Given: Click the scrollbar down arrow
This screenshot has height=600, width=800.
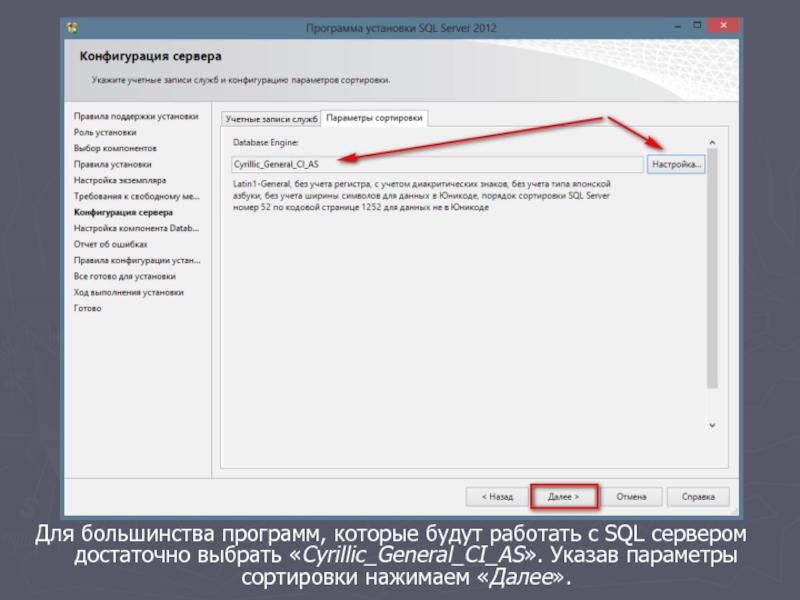Looking at the screenshot, I should pos(712,425).
